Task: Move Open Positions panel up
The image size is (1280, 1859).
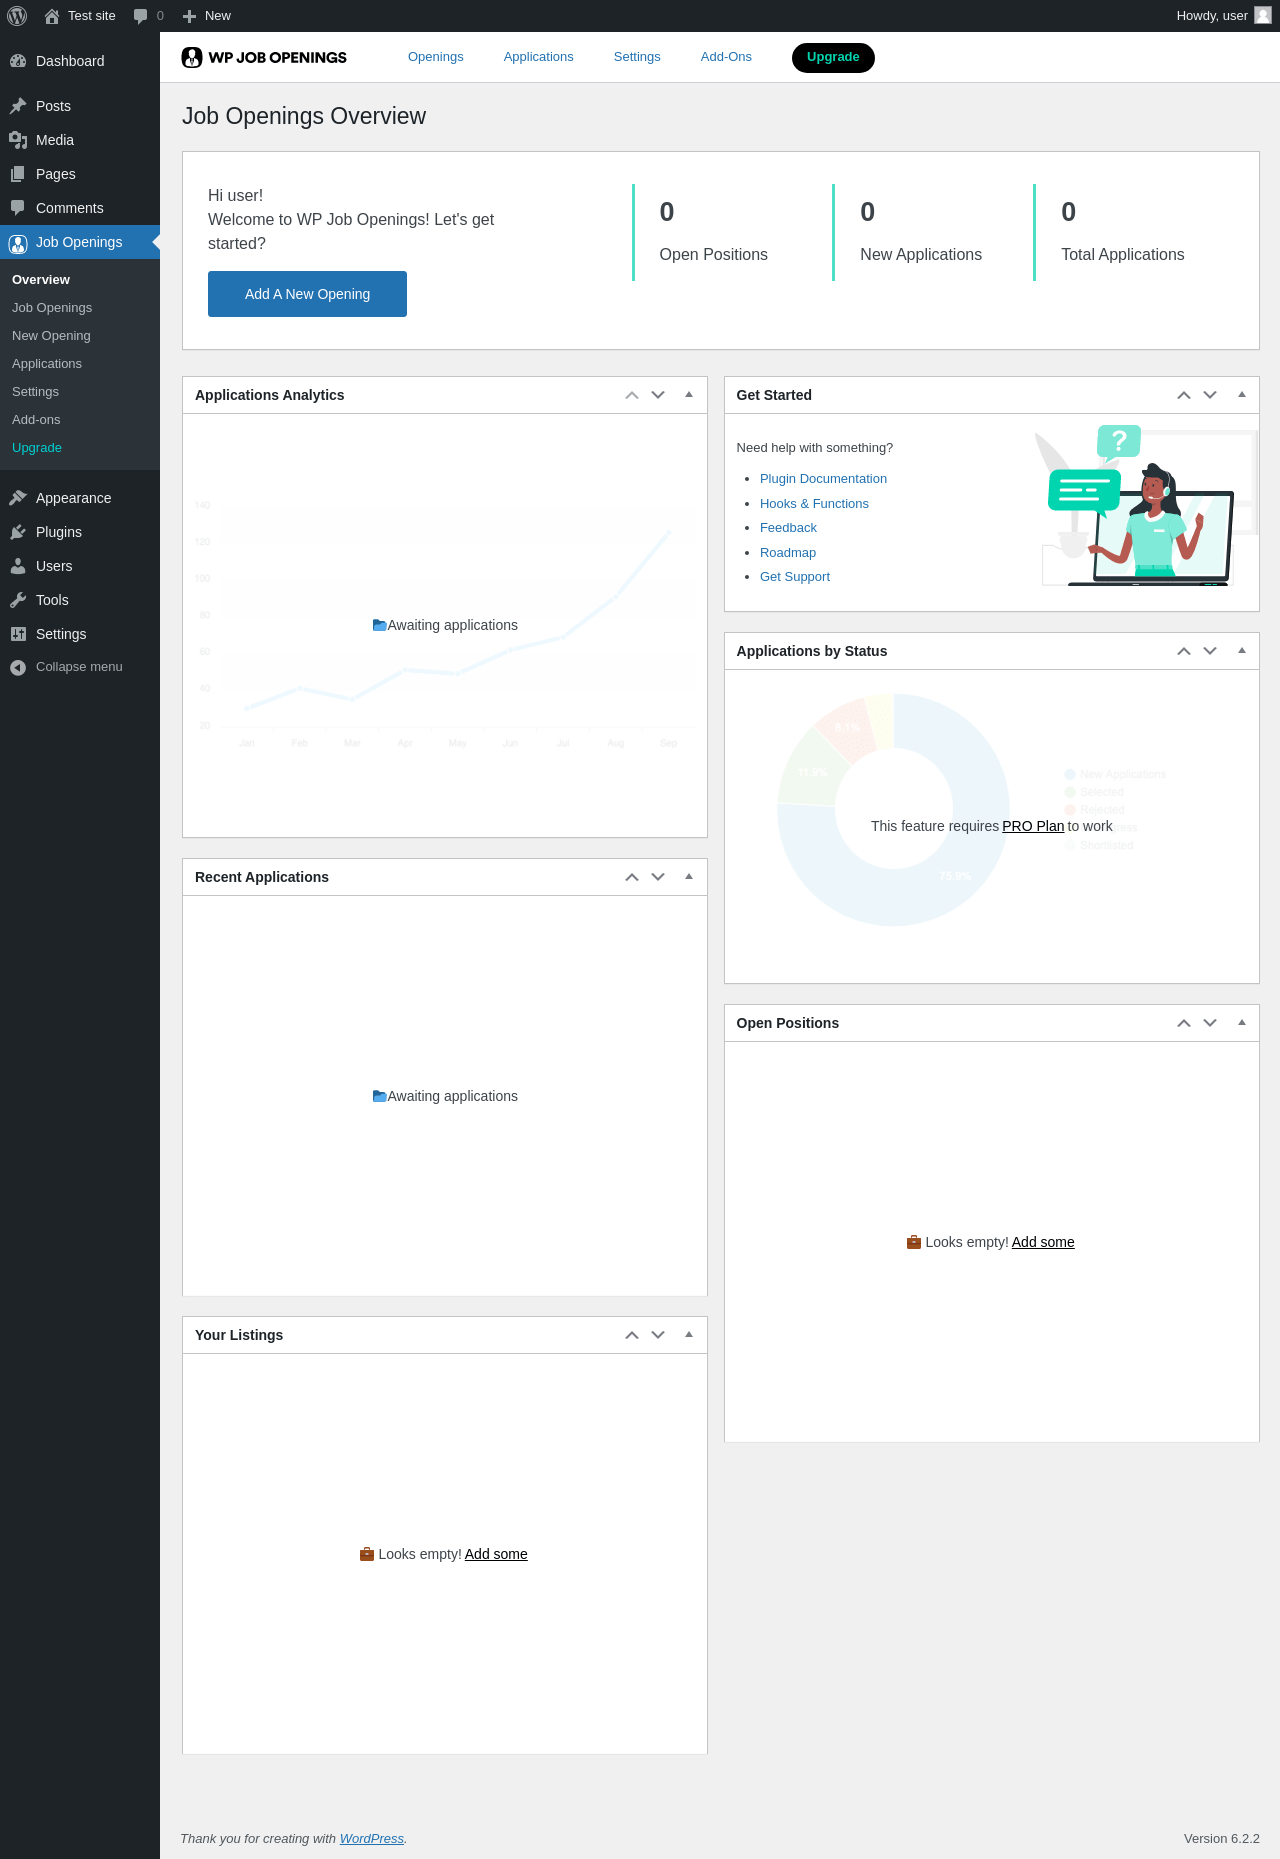Action: (1184, 1023)
